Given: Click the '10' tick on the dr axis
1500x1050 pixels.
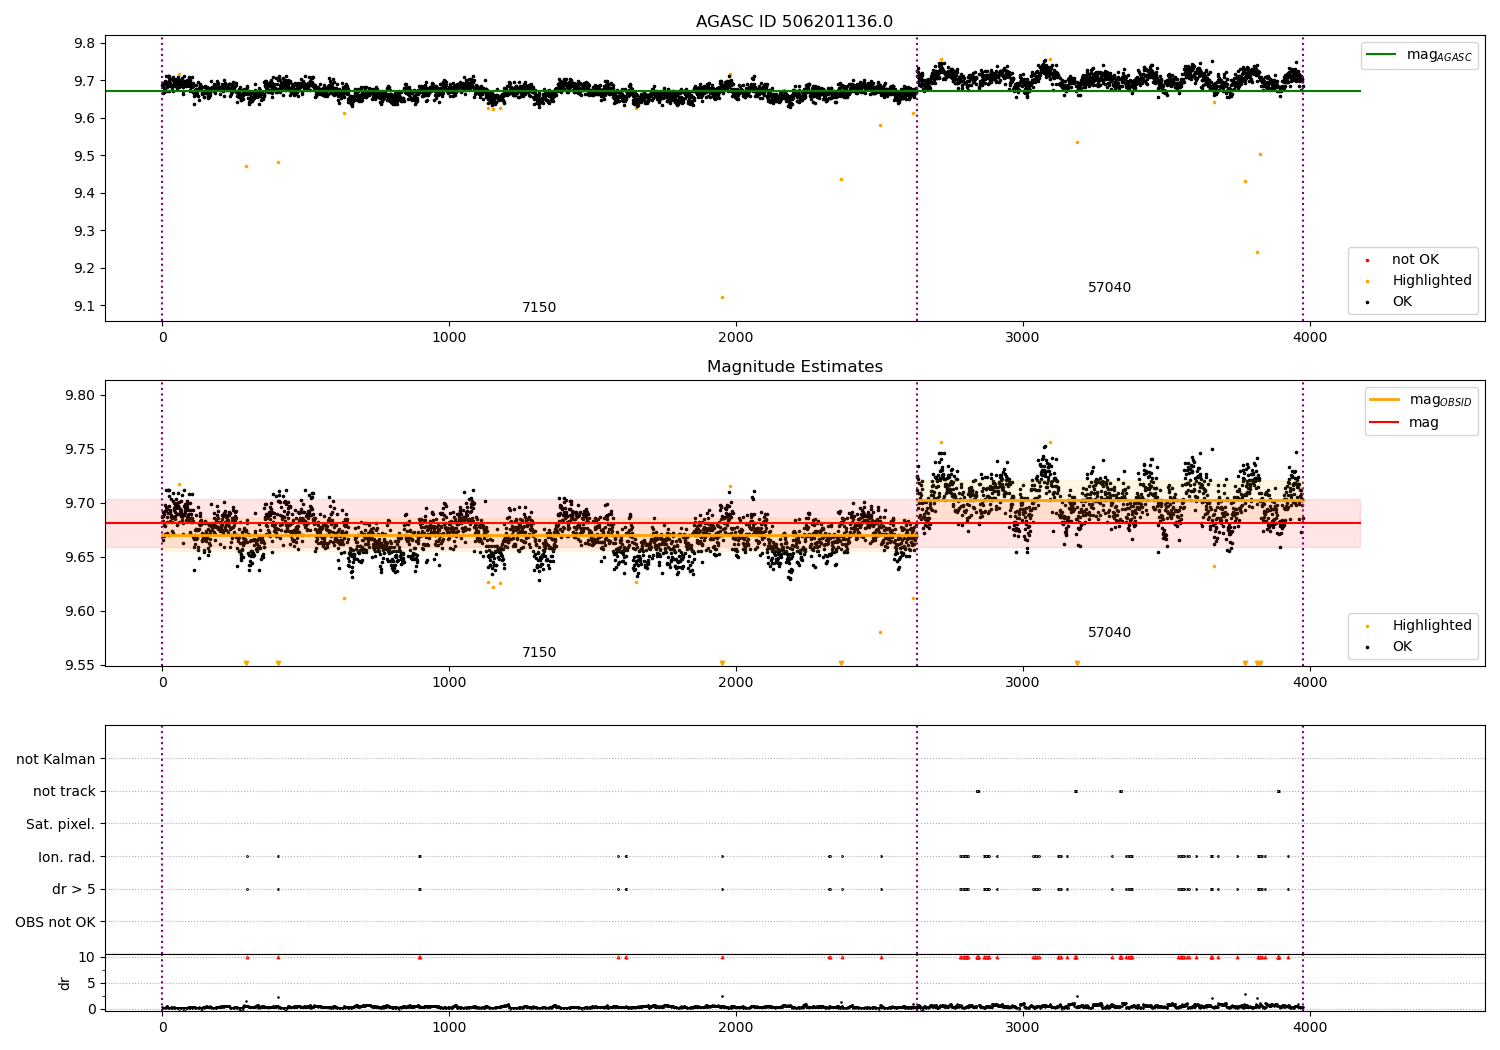Looking at the screenshot, I should [87, 957].
